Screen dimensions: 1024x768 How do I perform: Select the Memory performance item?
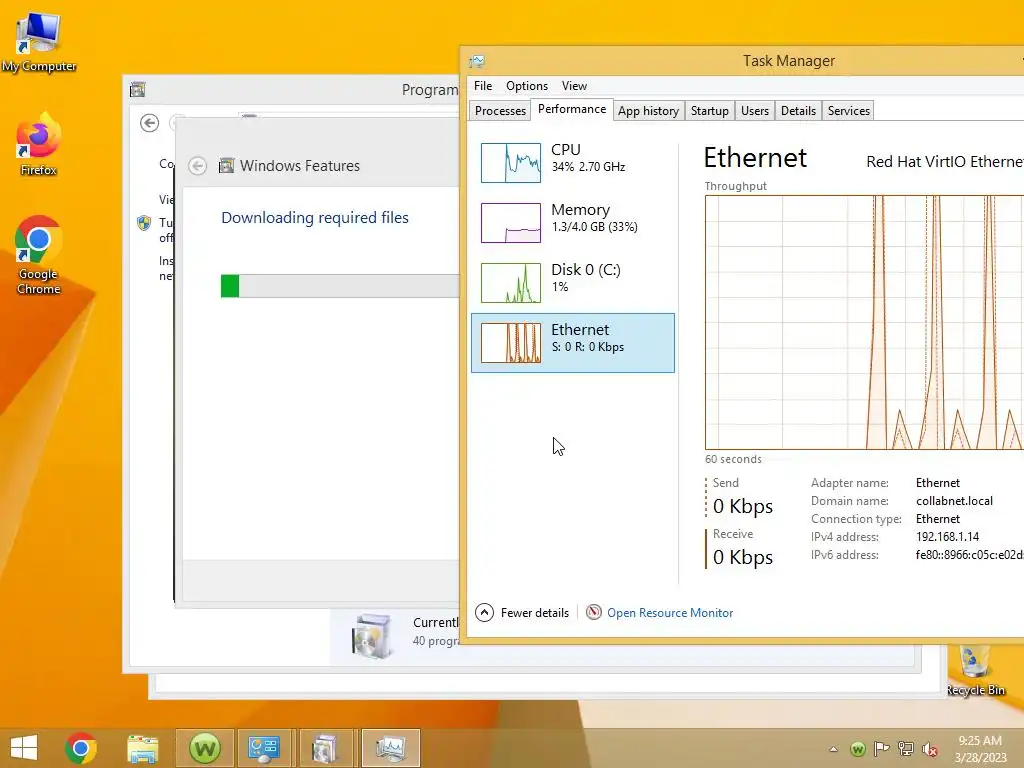point(573,223)
